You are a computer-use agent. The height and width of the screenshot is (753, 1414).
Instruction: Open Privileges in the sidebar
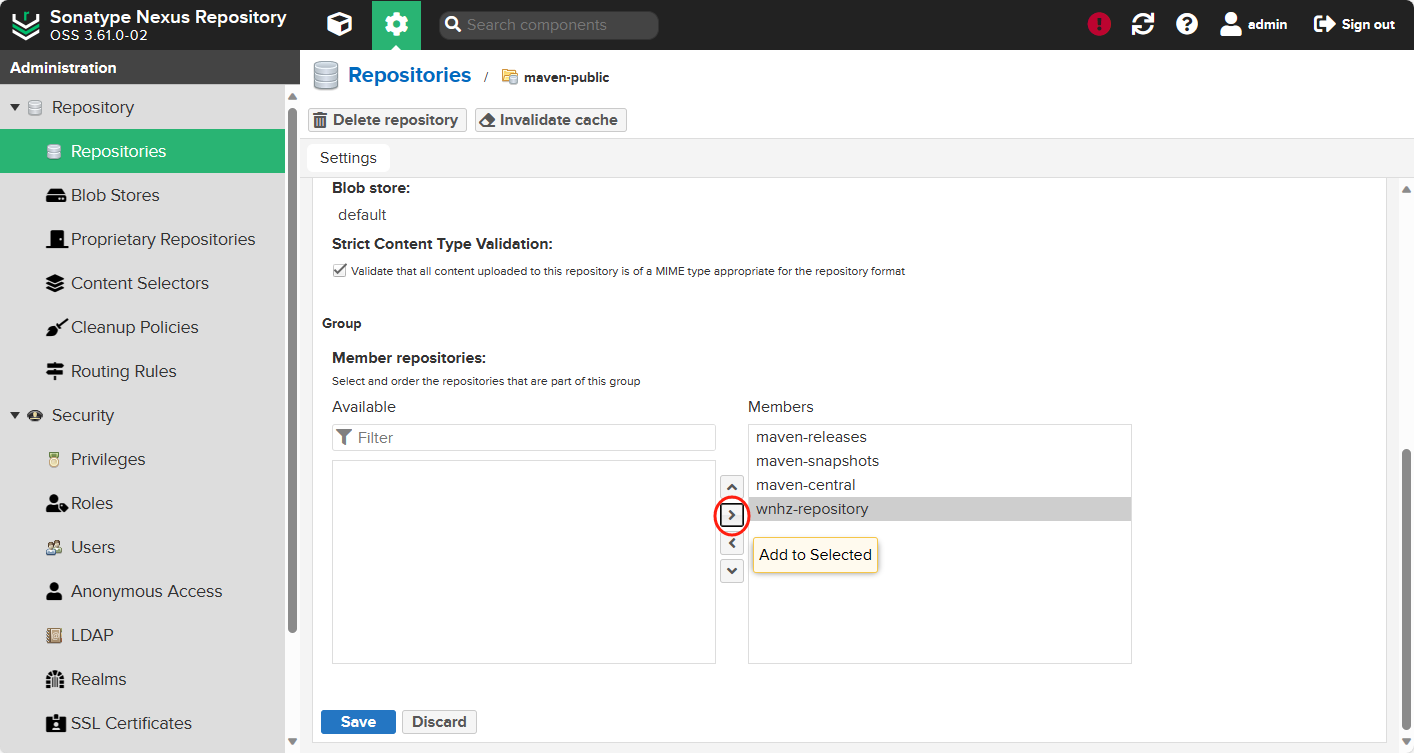click(x=142, y=459)
